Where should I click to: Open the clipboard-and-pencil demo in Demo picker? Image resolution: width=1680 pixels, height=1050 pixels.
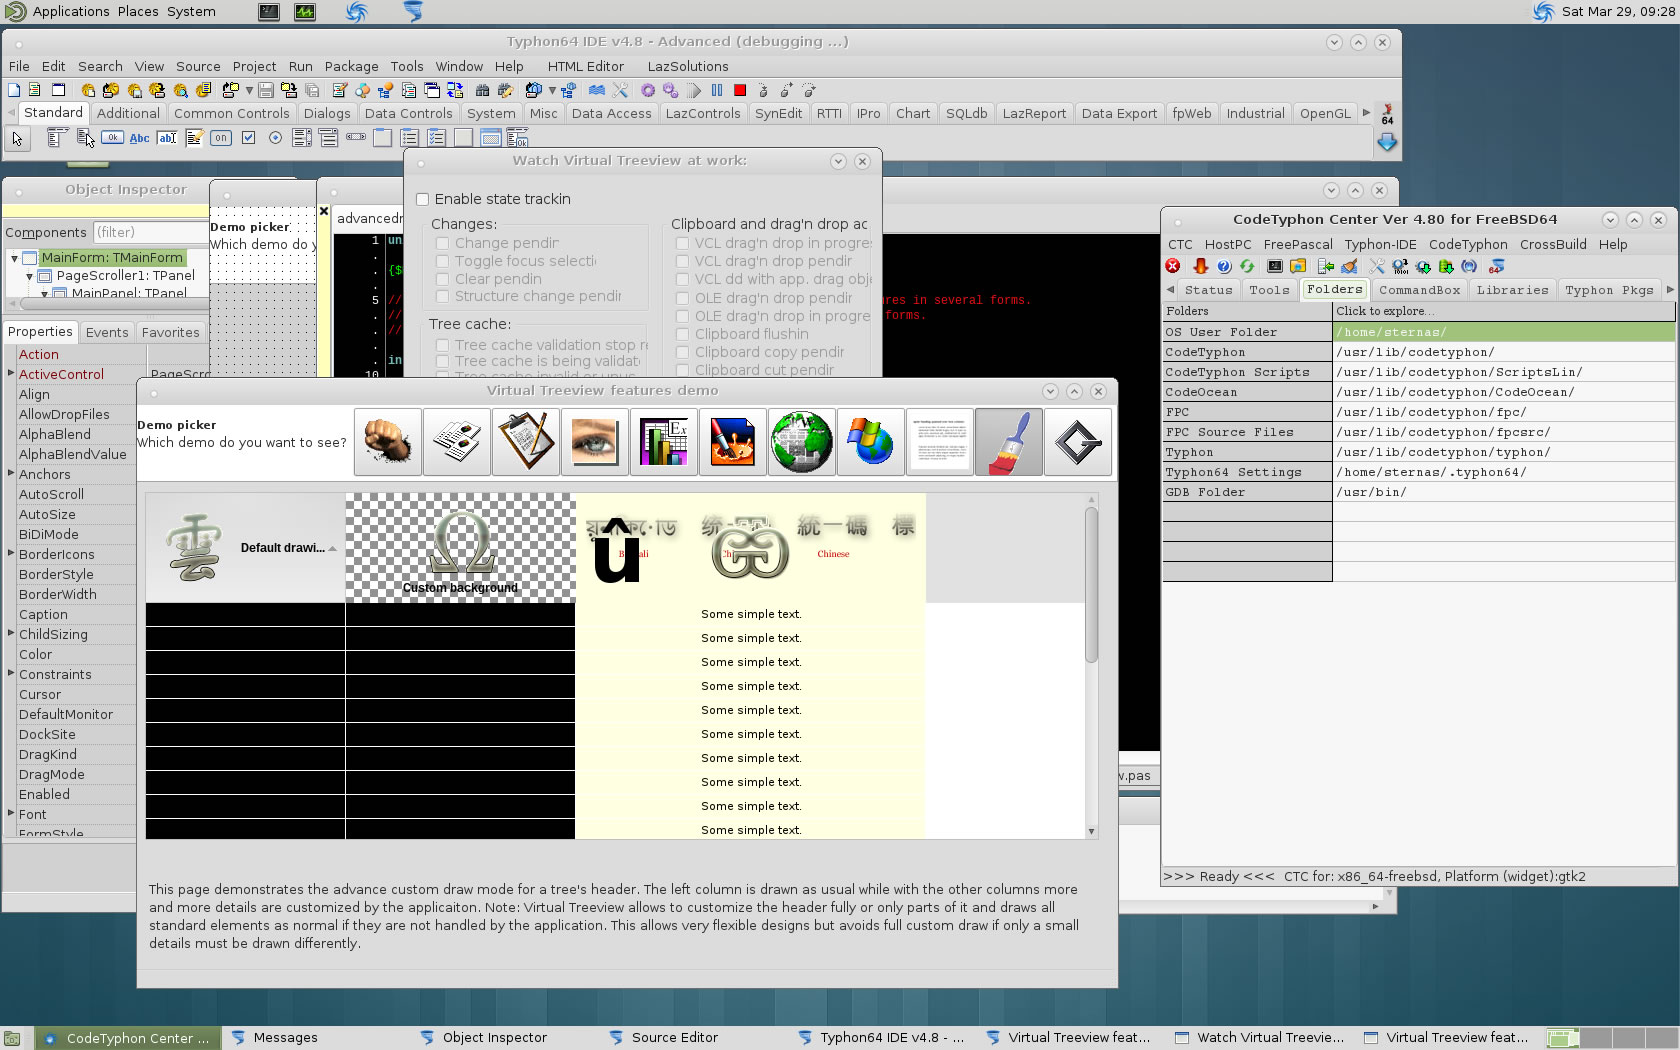526,442
